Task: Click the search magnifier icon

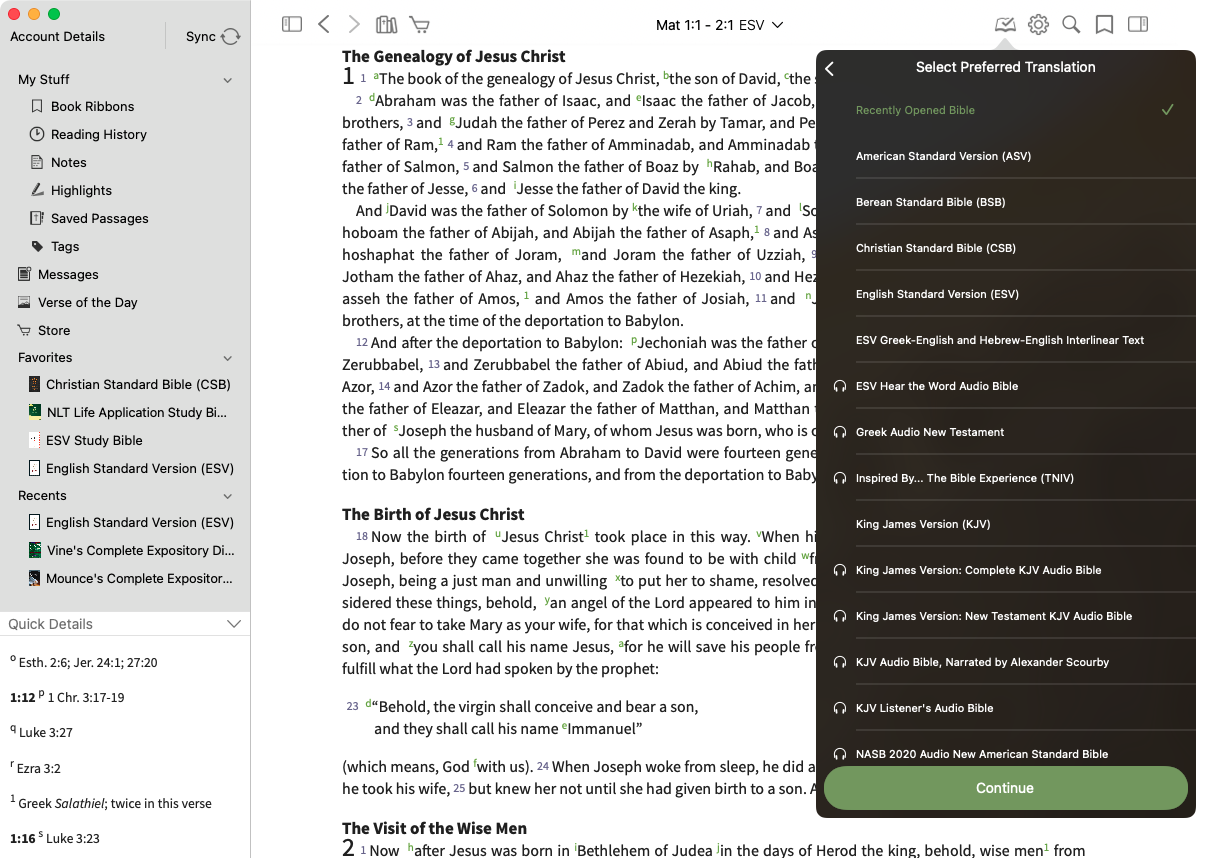Action: coord(1071,24)
